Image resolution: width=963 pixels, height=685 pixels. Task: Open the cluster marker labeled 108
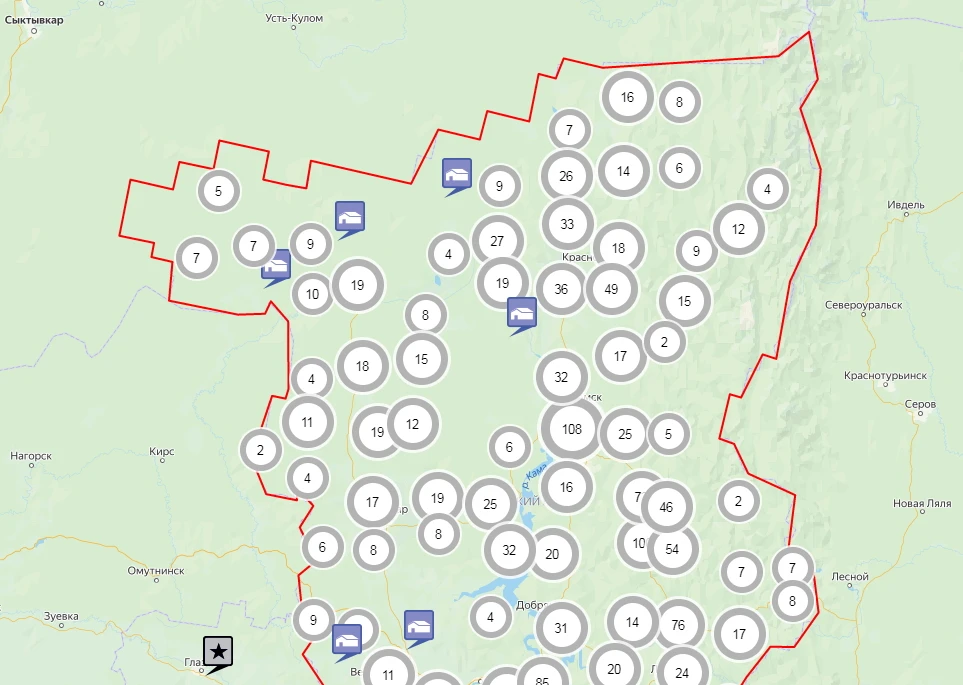tap(572, 429)
